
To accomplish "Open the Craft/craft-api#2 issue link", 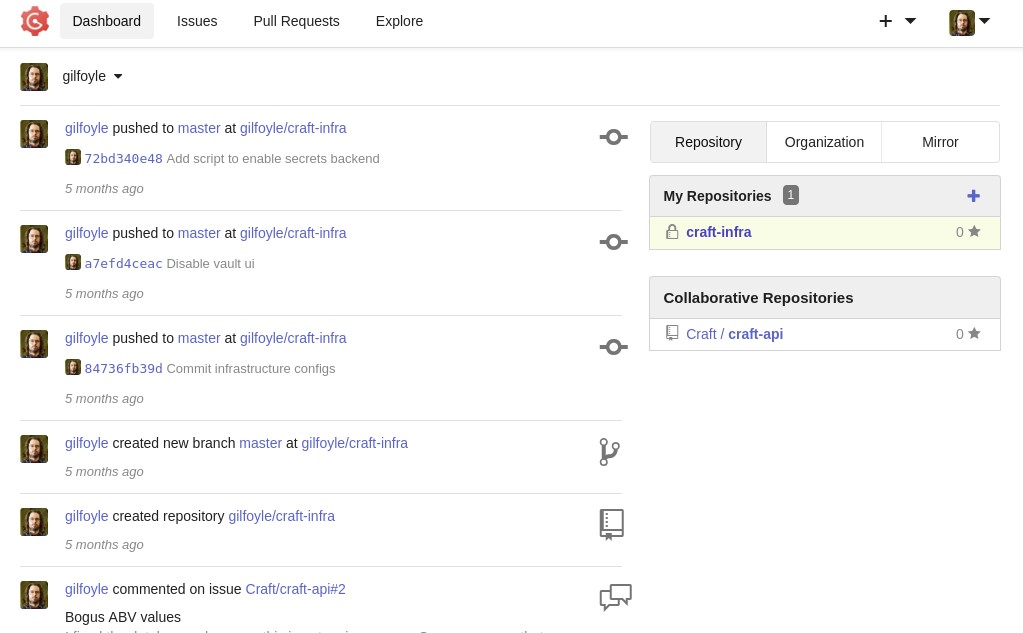I will click(x=295, y=589).
